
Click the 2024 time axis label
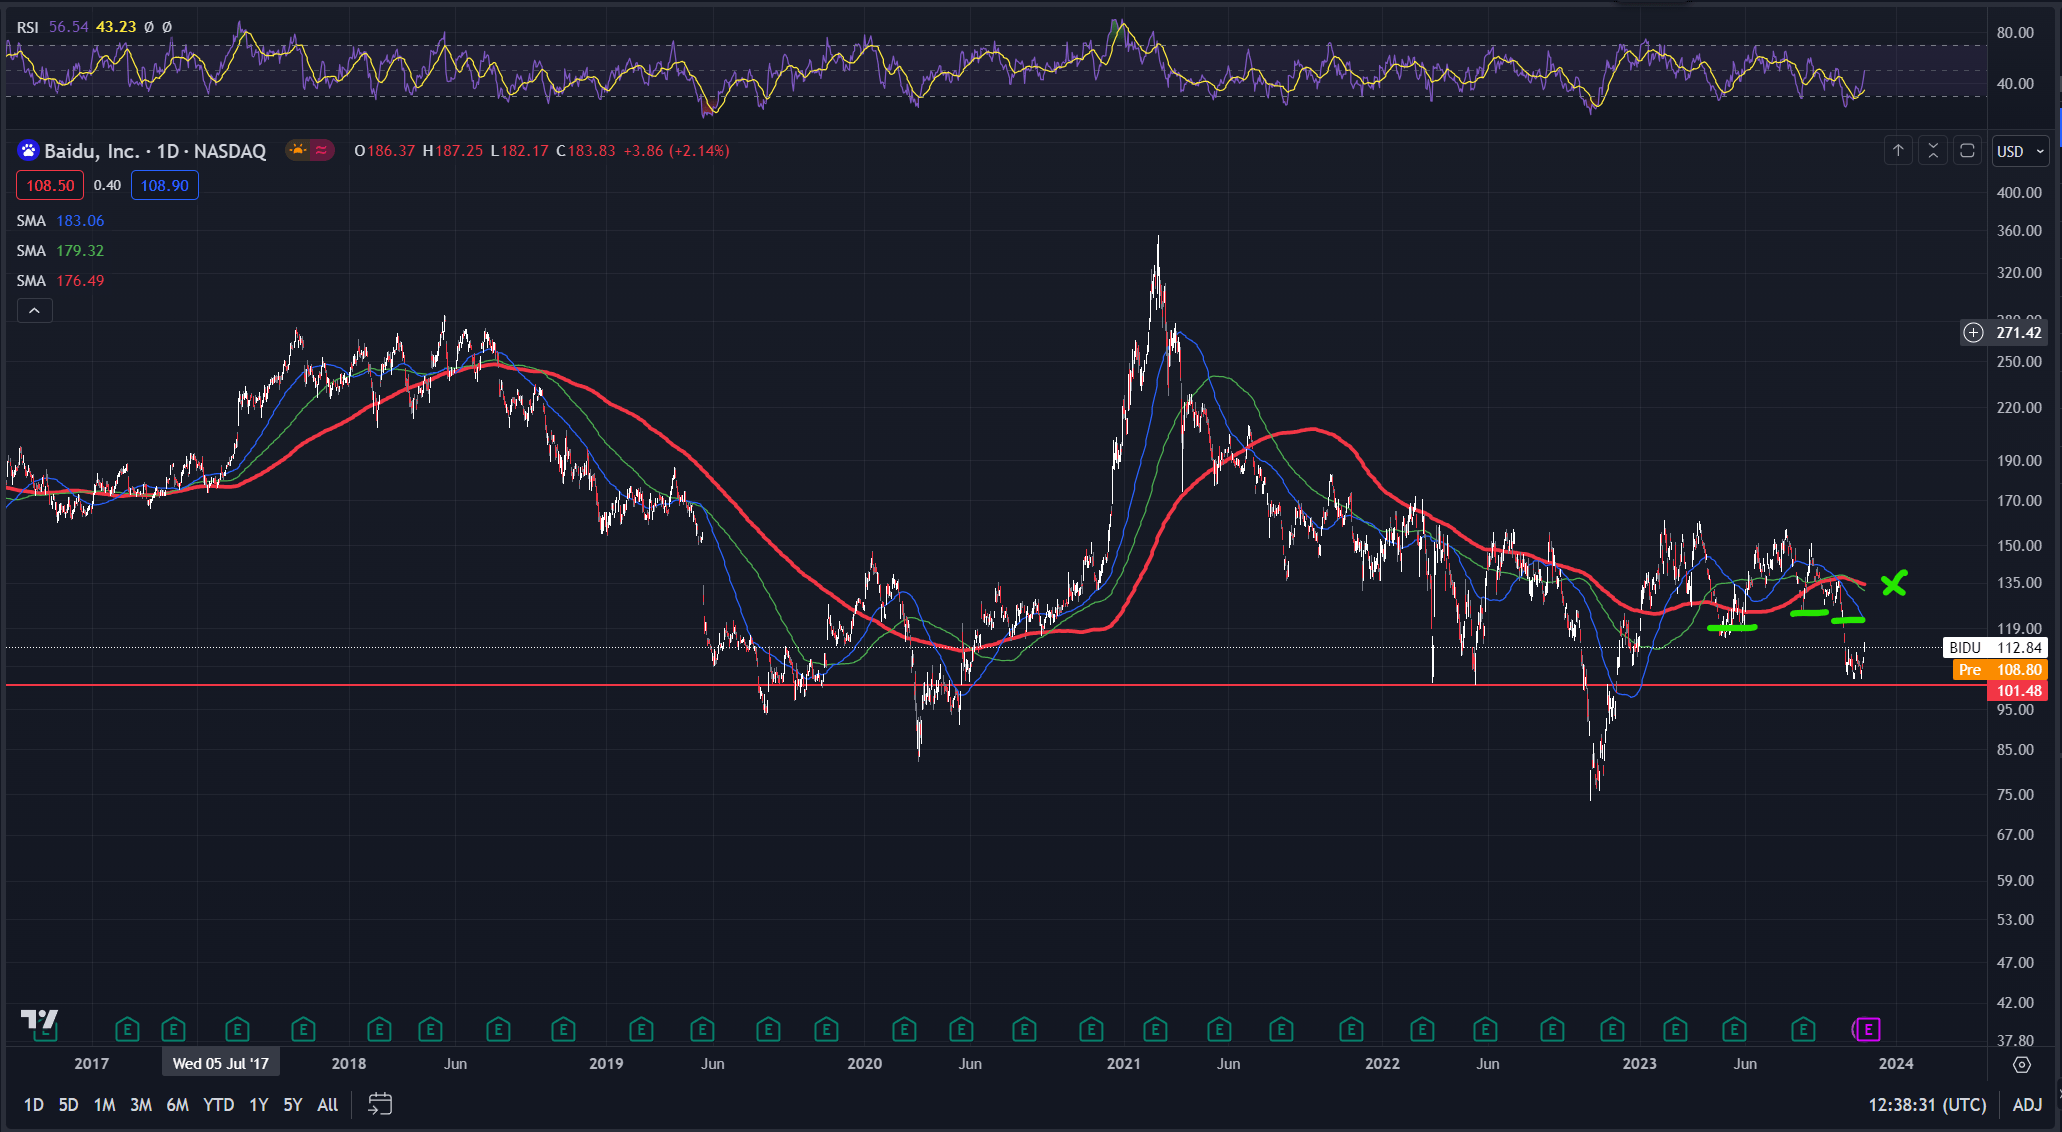coord(1897,1064)
